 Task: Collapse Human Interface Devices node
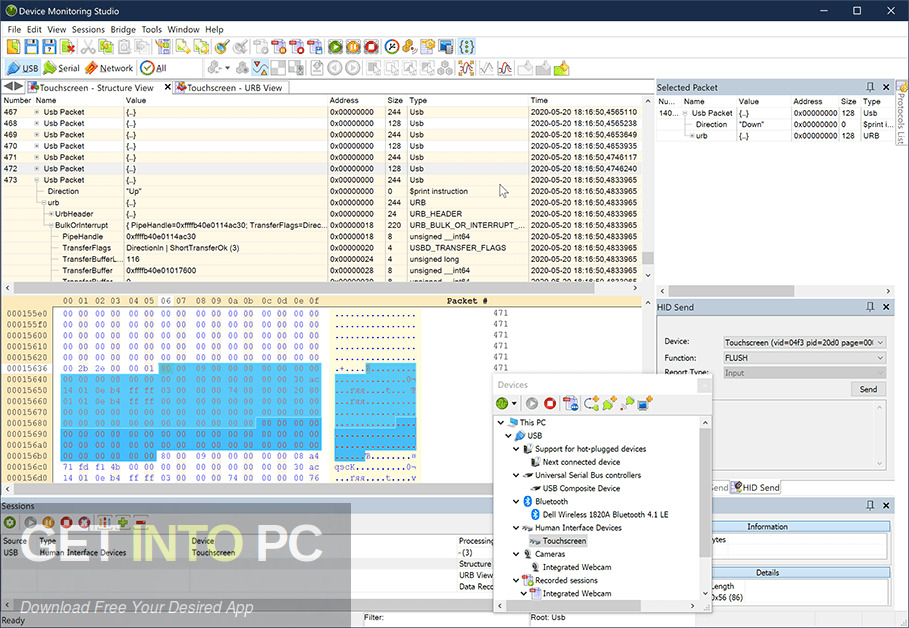516,528
